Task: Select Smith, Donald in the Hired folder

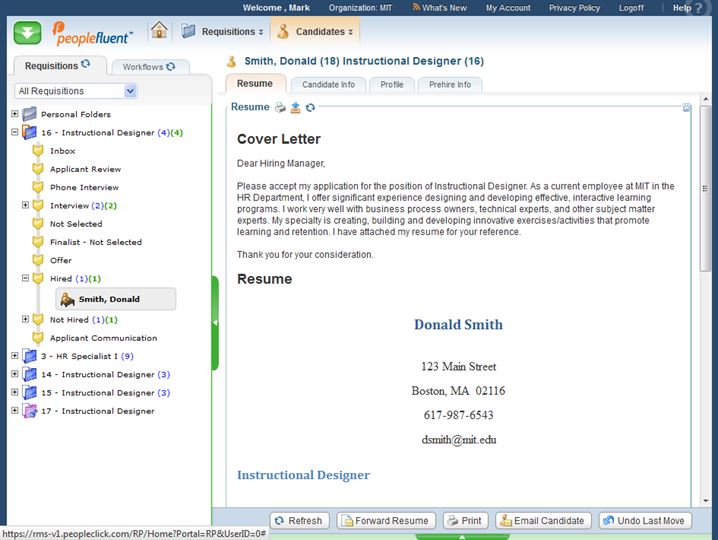Action: [109, 299]
